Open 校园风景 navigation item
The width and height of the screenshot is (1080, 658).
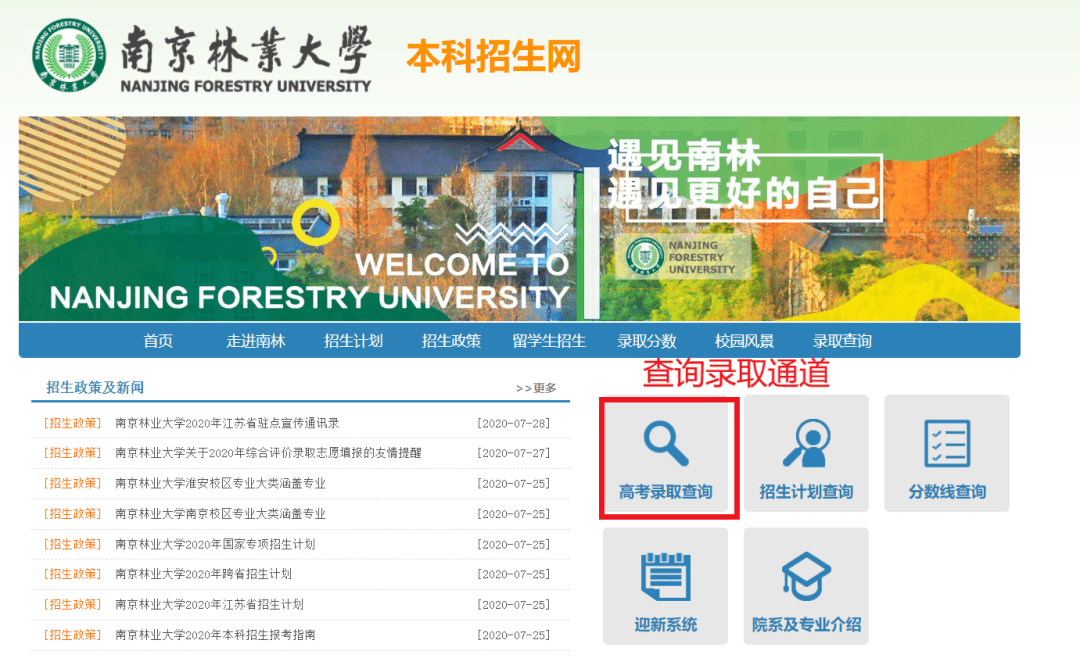pos(745,341)
